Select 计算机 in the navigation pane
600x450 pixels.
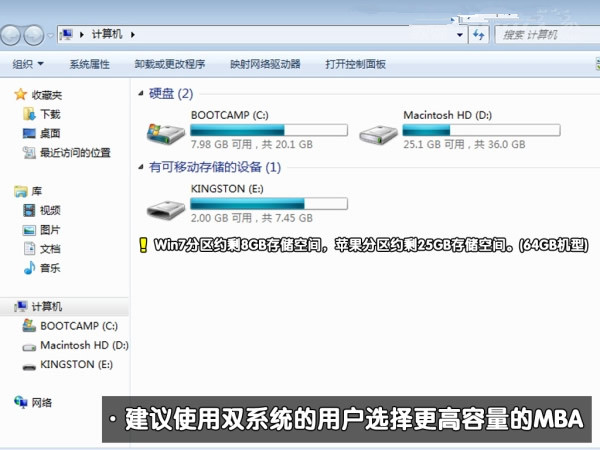click(x=47, y=307)
